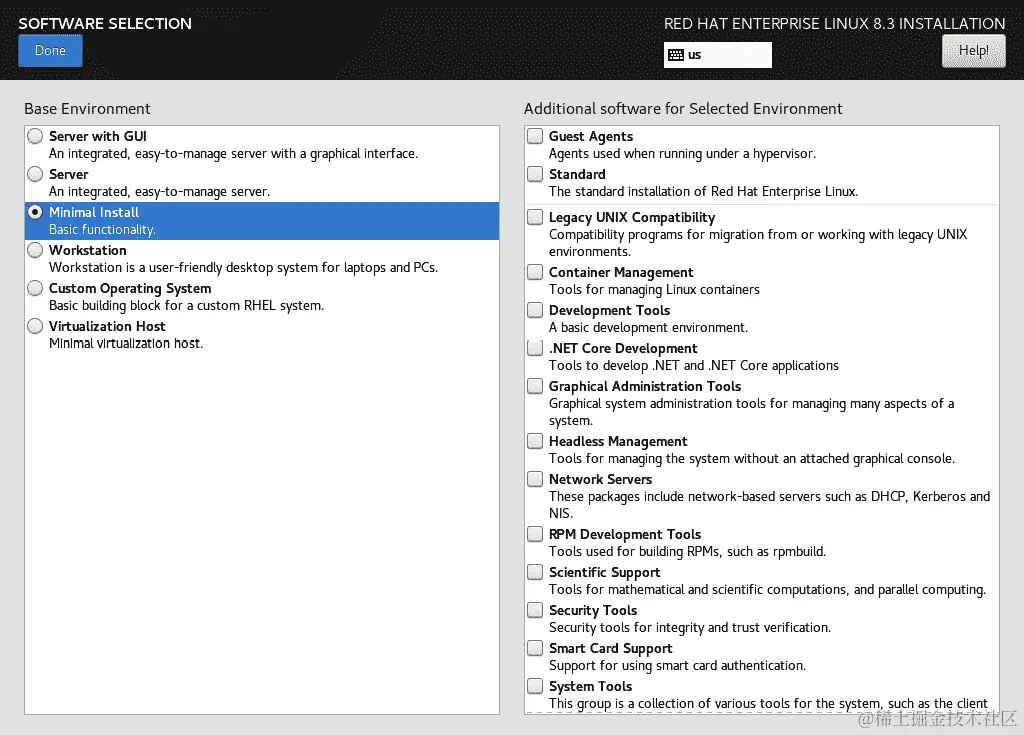
Task: Select Server with GUI environment
Action: [x=36, y=137]
